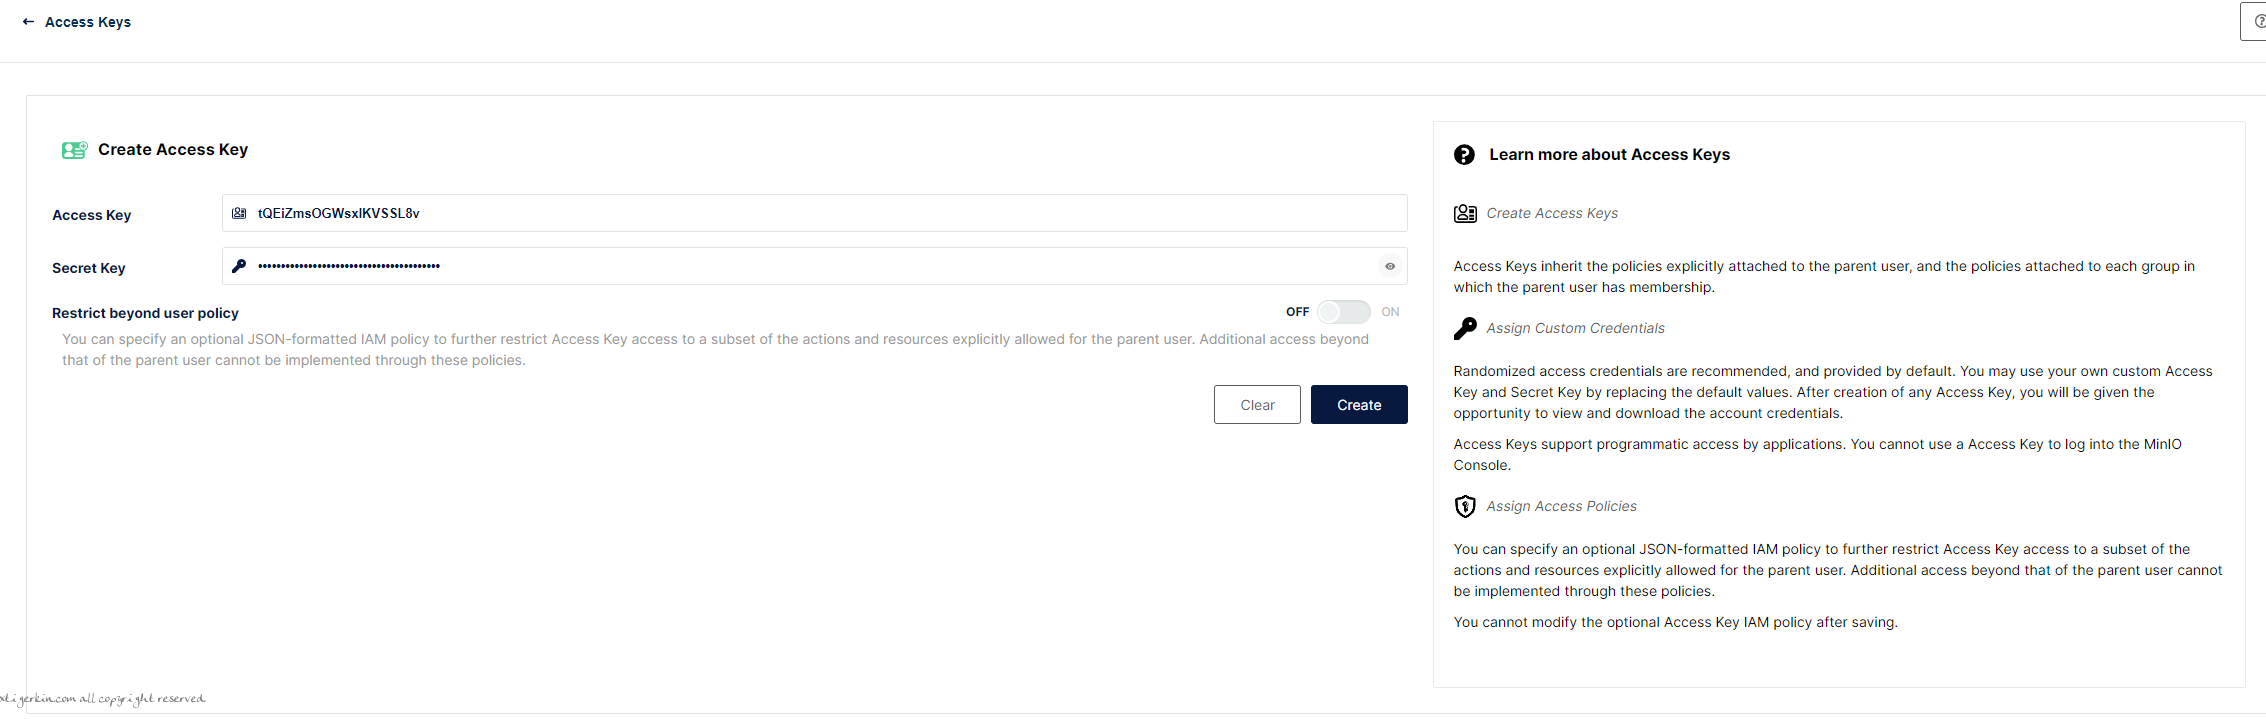Click the Assign Custom Credentials key icon
This screenshot has width=2266, height=719.
pyautogui.click(x=1465, y=328)
